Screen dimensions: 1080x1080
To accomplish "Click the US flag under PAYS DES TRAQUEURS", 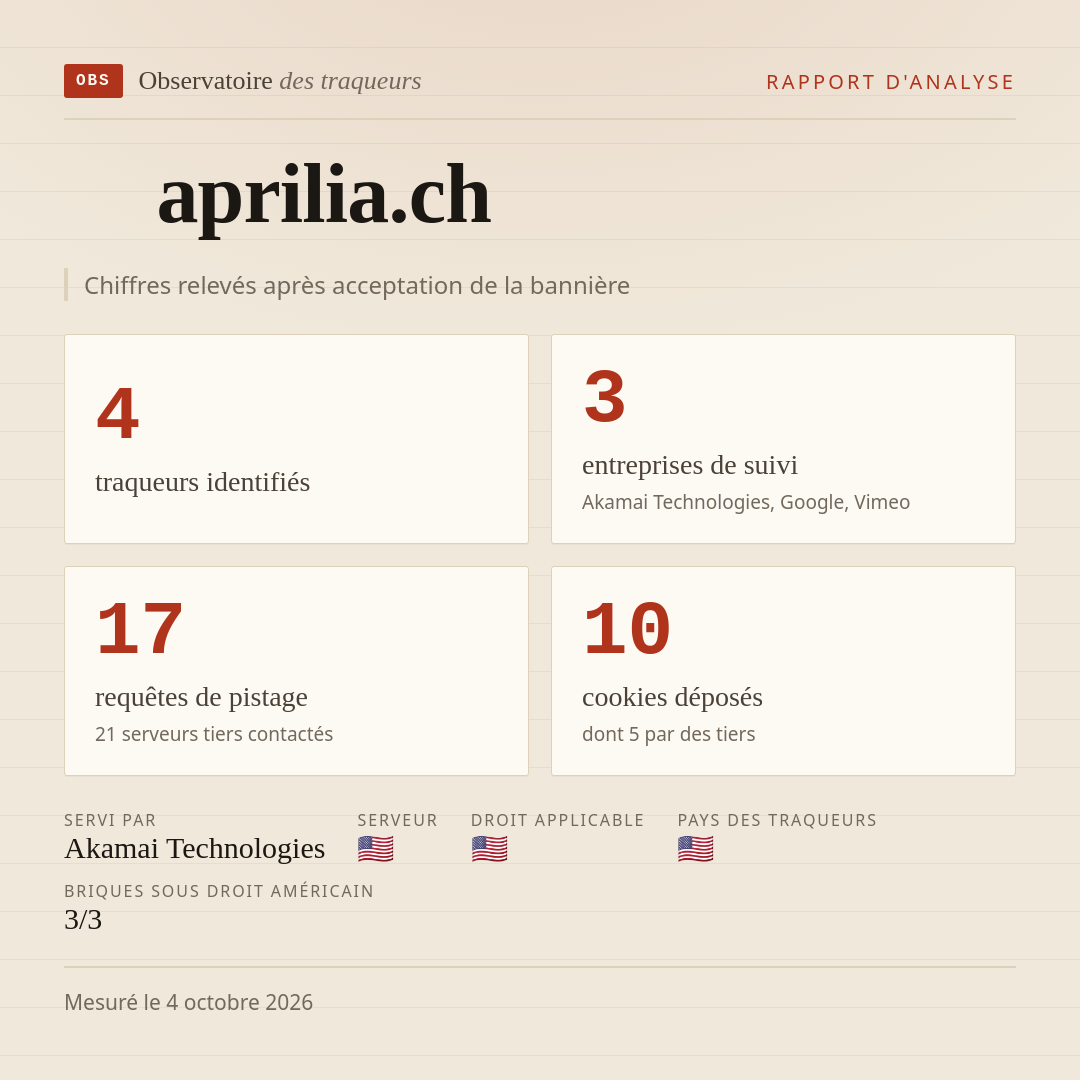I will [695, 849].
